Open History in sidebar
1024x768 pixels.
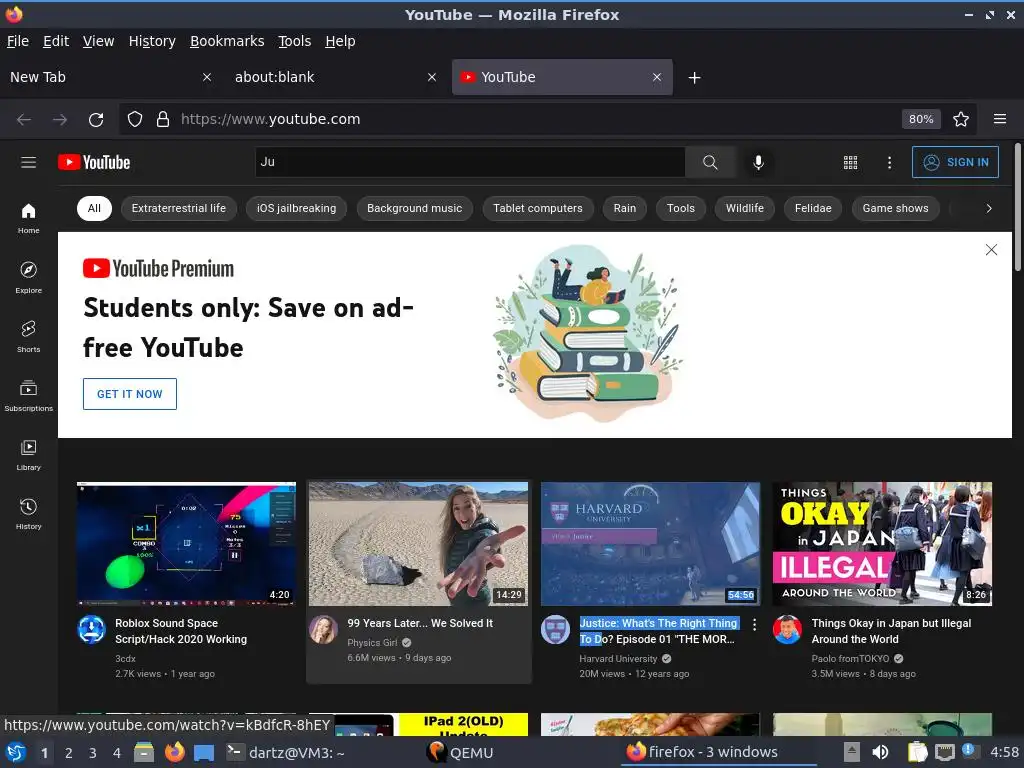click(28, 514)
